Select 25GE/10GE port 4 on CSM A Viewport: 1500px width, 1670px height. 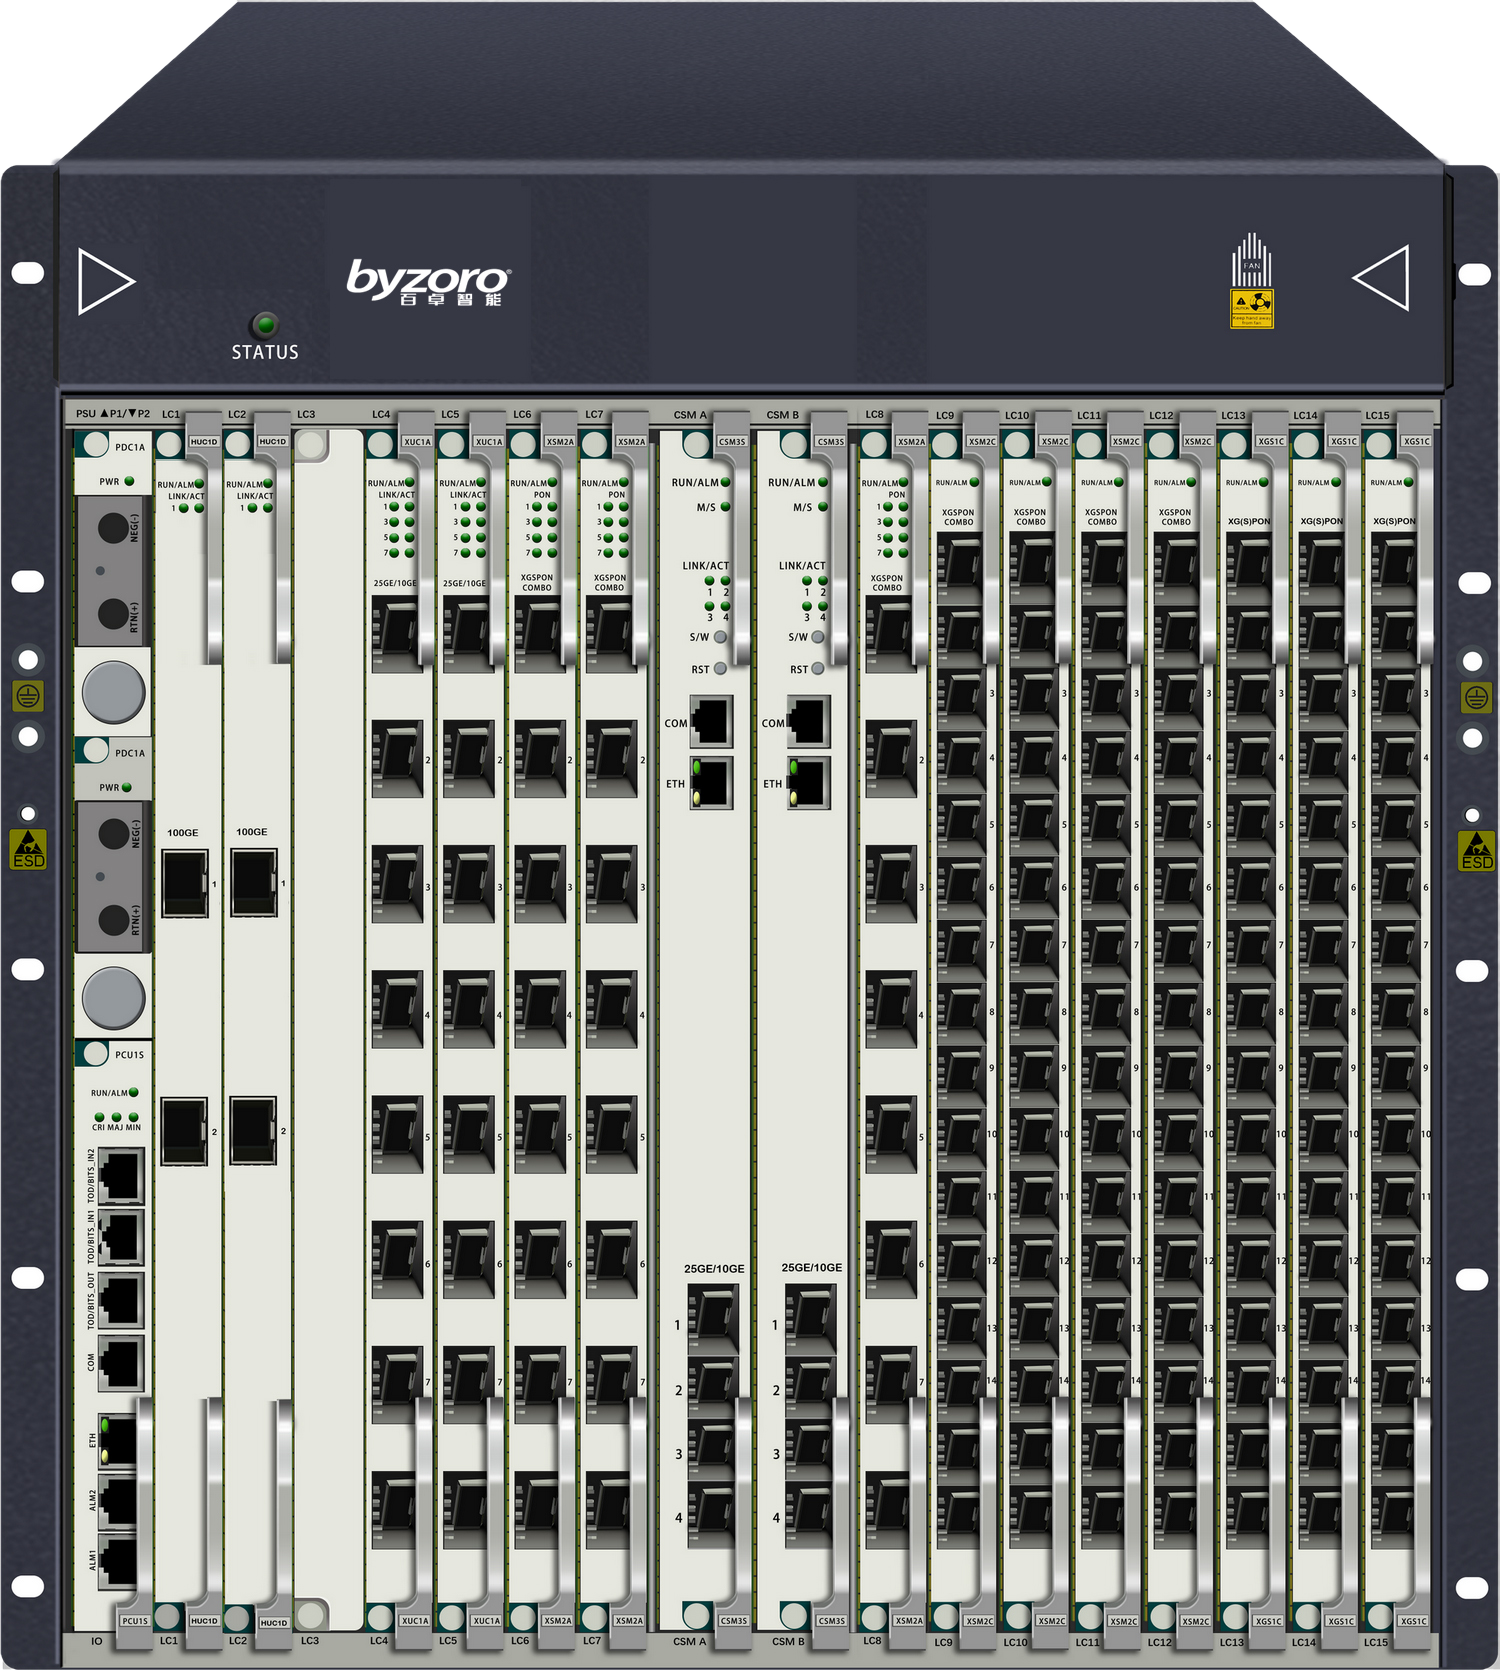point(713,1515)
